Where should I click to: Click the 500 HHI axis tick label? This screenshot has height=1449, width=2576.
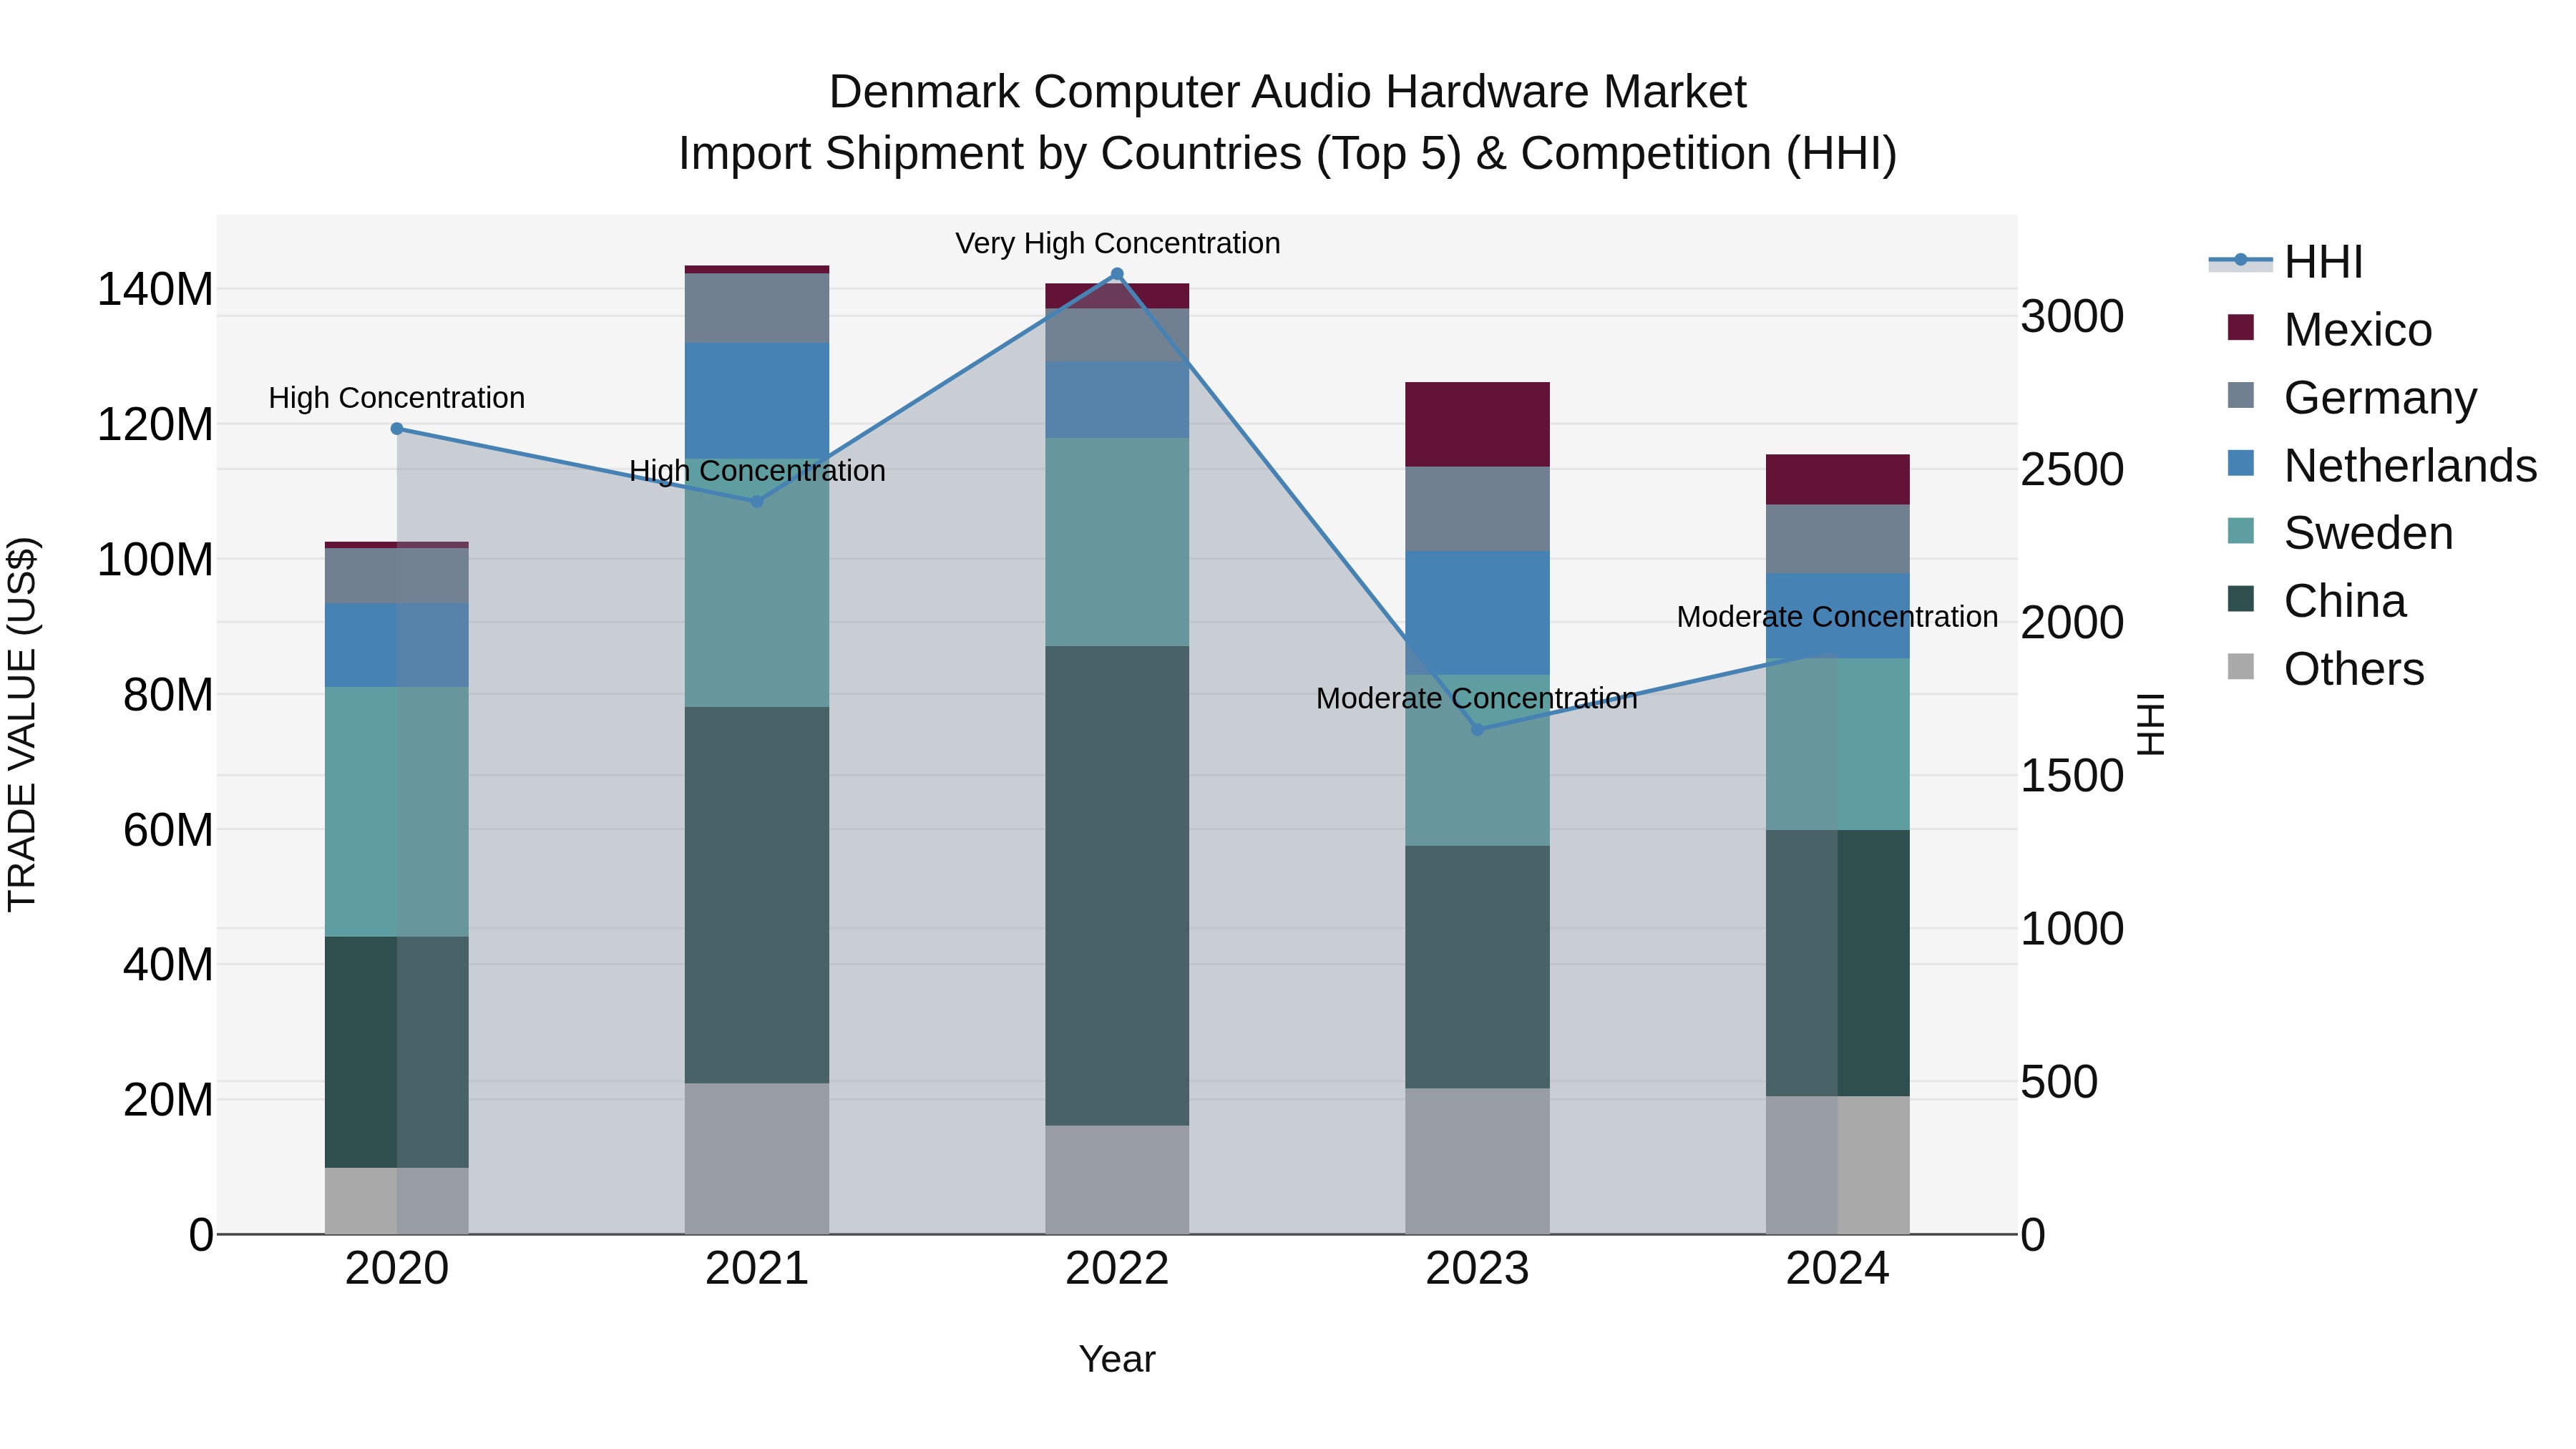2059,1082
